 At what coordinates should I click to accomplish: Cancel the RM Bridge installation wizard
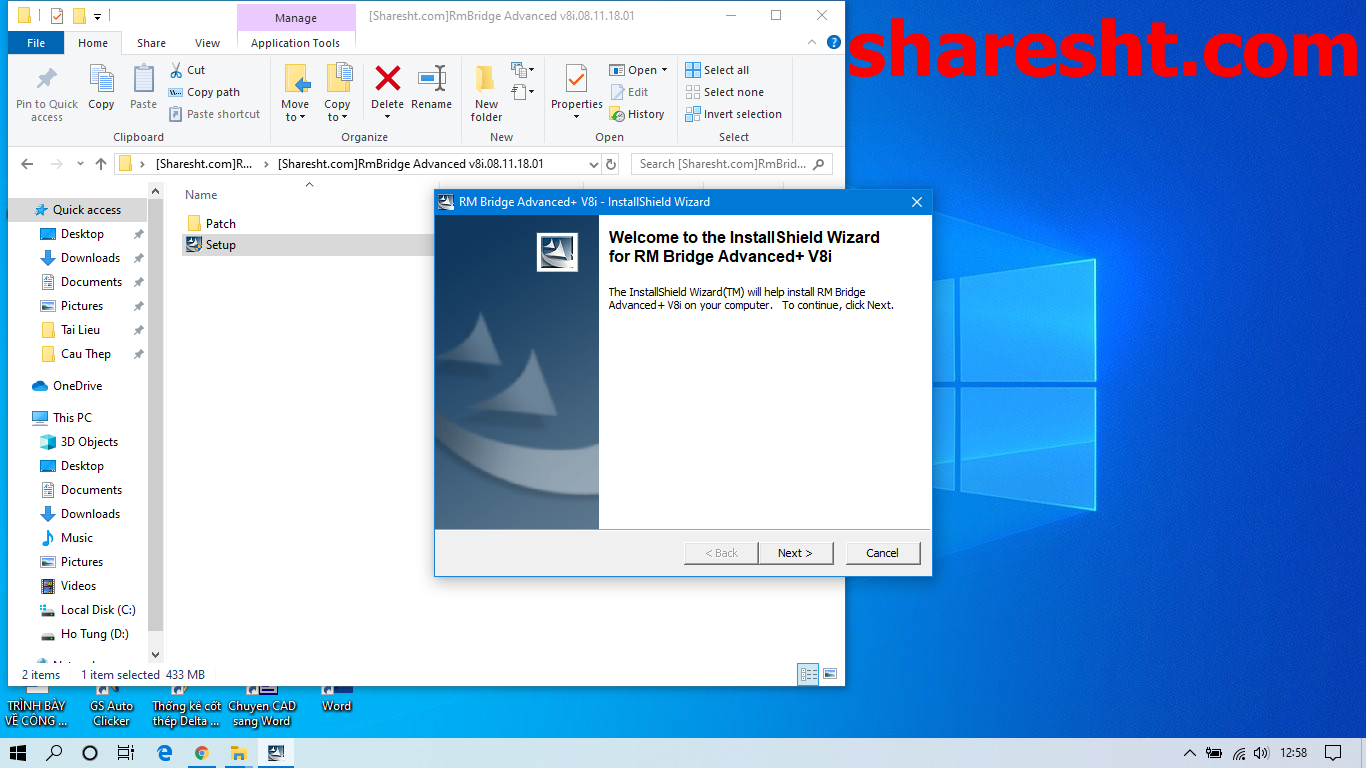click(883, 553)
